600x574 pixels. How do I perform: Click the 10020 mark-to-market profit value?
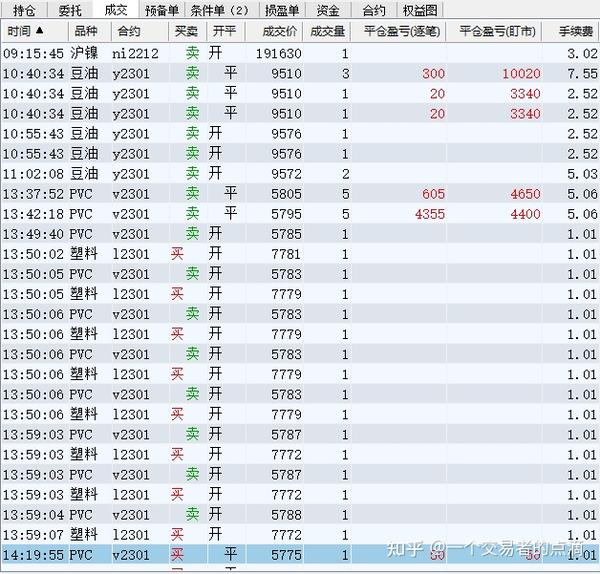coord(521,73)
